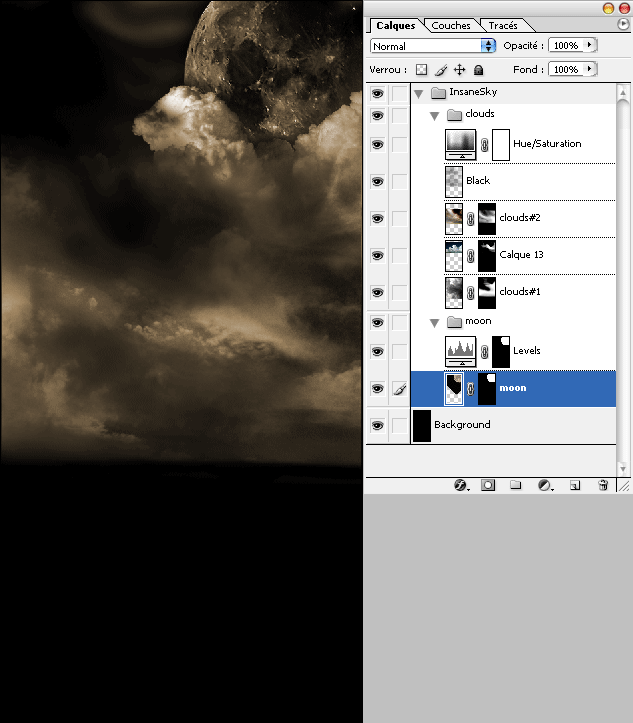
Task: Select the clouds#1 mask thumbnail
Action: (x=487, y=293)
